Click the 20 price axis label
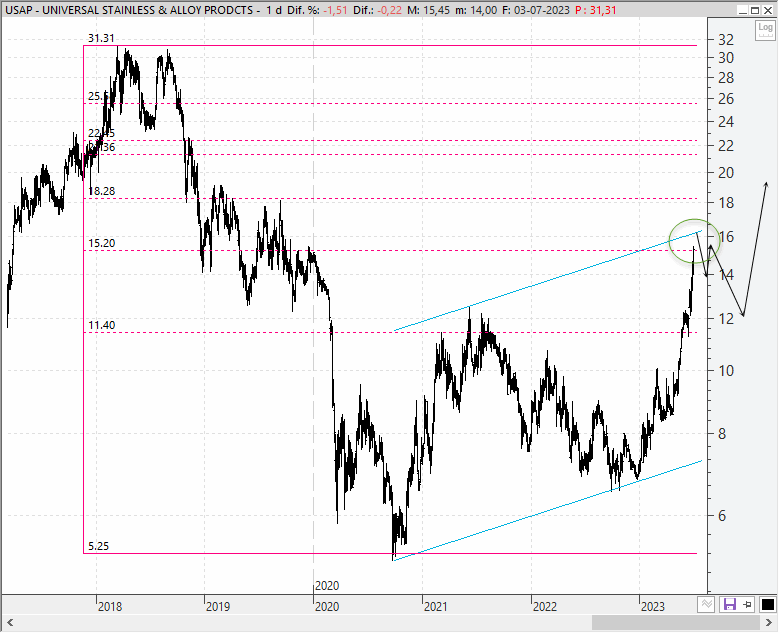779x633 pixels. point(726,173)
